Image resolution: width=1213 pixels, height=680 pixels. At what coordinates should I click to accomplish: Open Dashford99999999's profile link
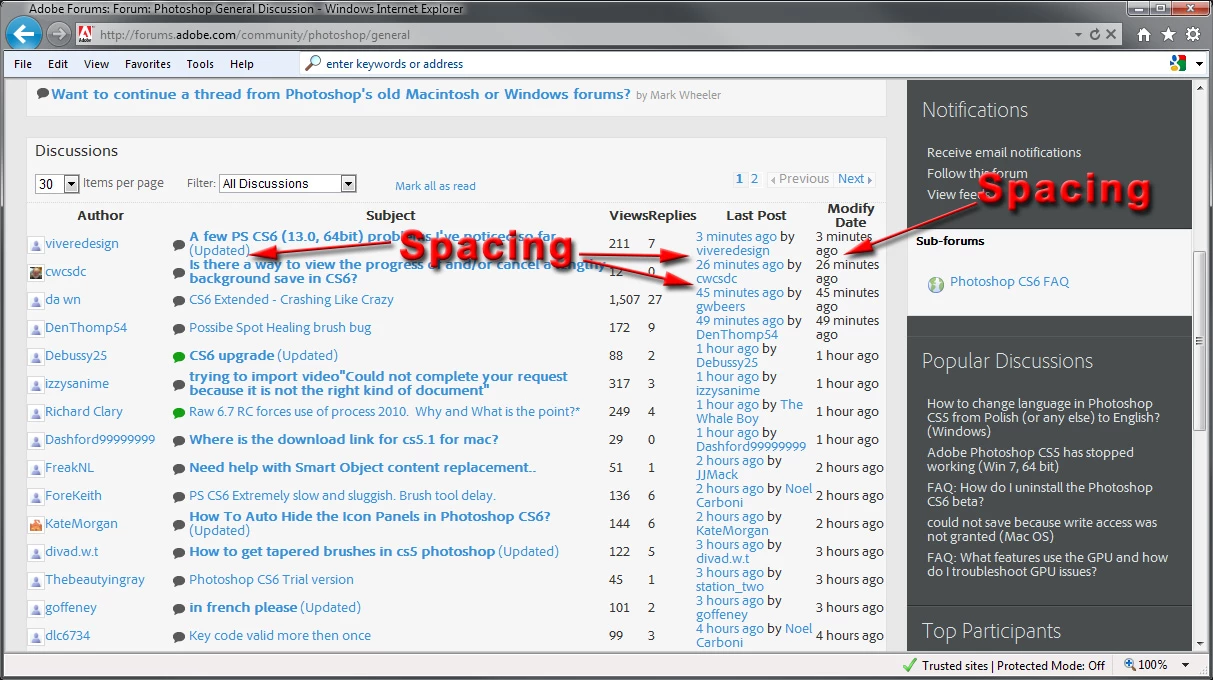(100, 440)
